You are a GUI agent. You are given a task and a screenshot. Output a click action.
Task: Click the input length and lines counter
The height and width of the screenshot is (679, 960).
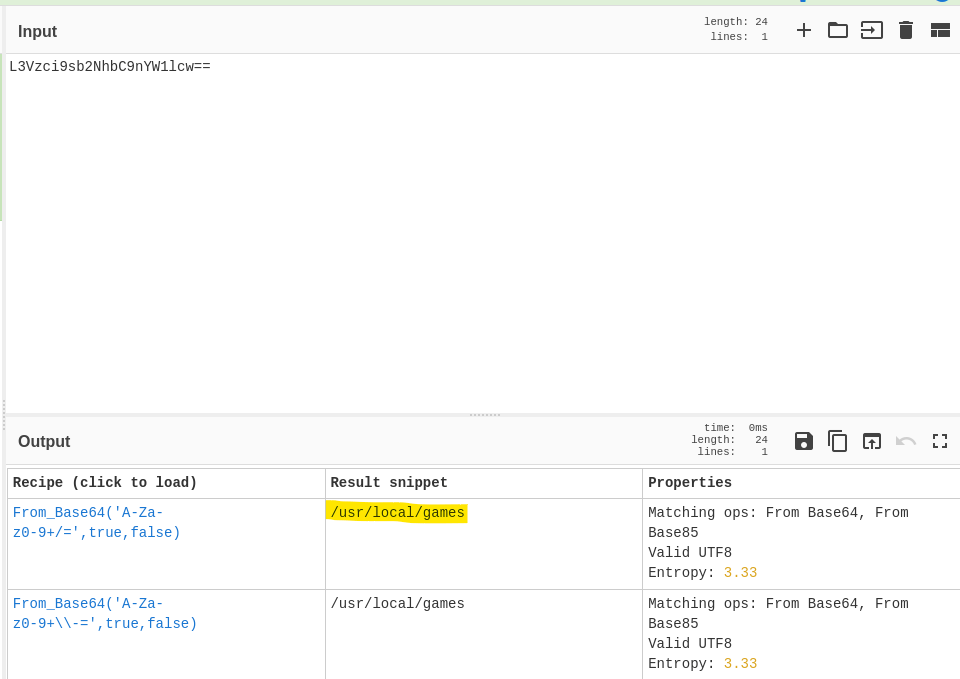735,30
